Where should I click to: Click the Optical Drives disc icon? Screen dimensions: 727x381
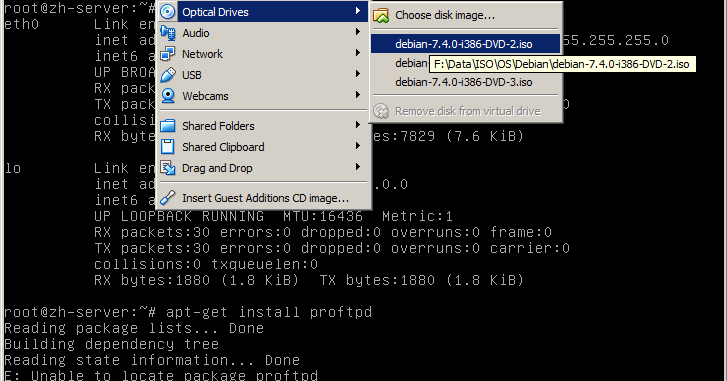pyautogui.click(x=167, y=12)
